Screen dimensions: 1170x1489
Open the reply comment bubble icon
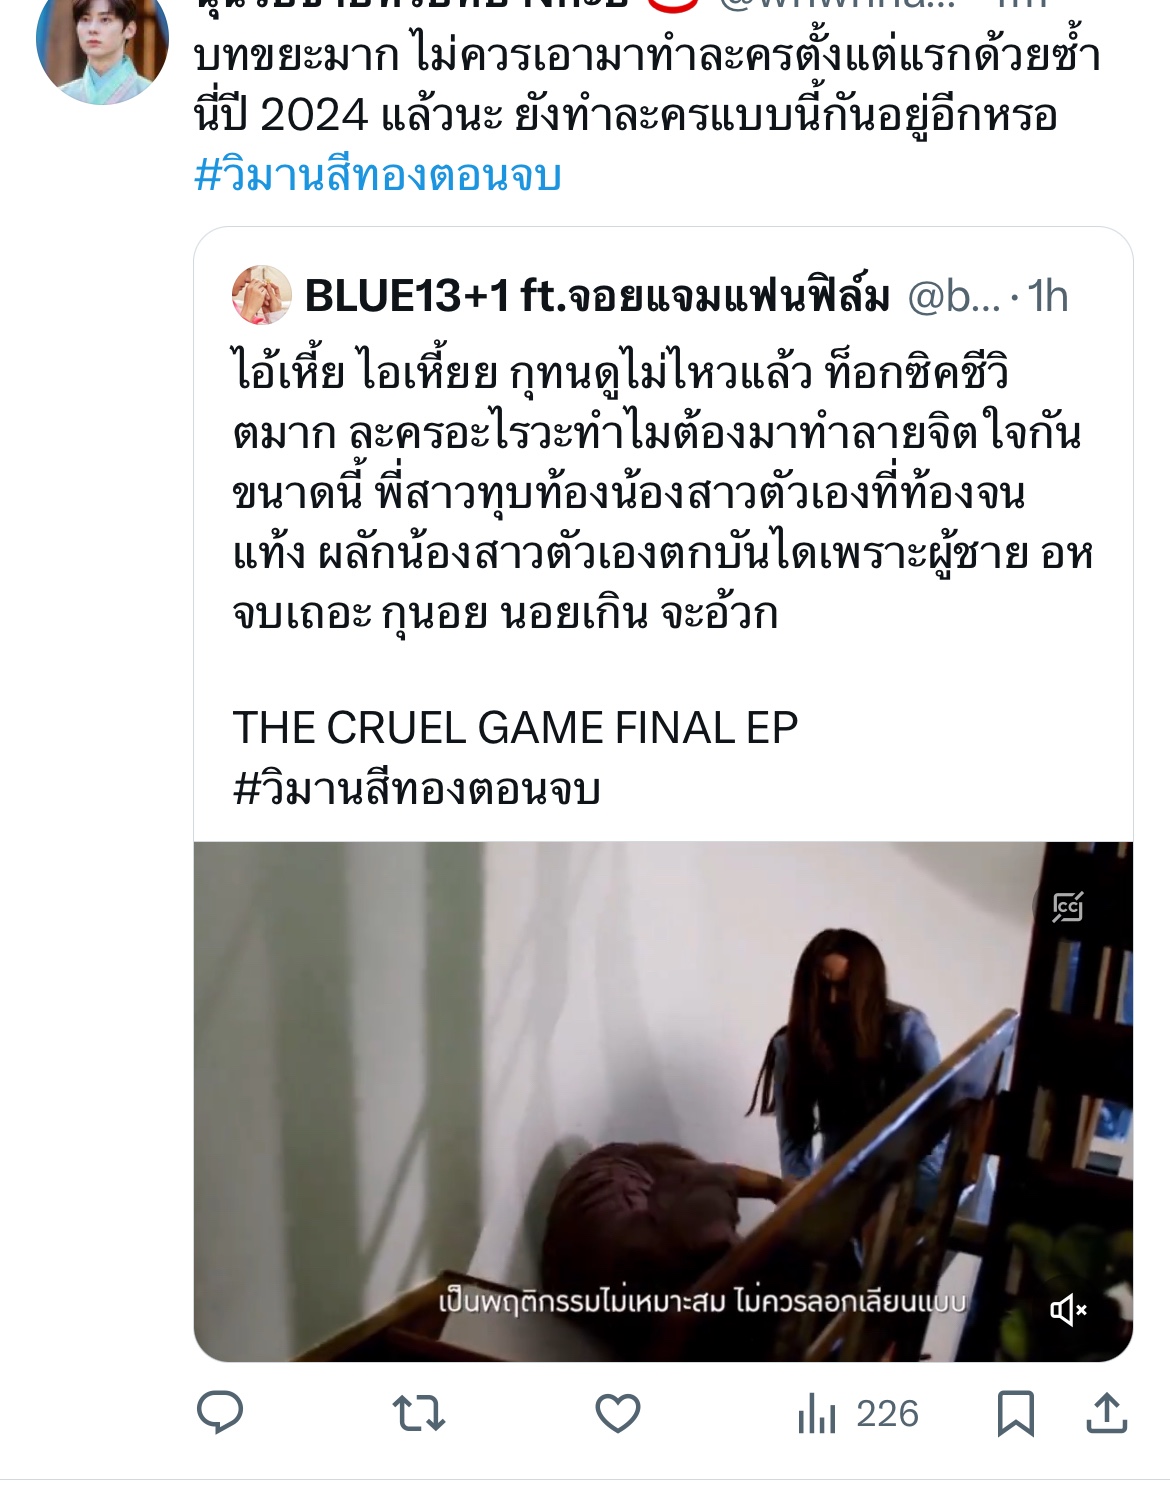pos(220,1413)
